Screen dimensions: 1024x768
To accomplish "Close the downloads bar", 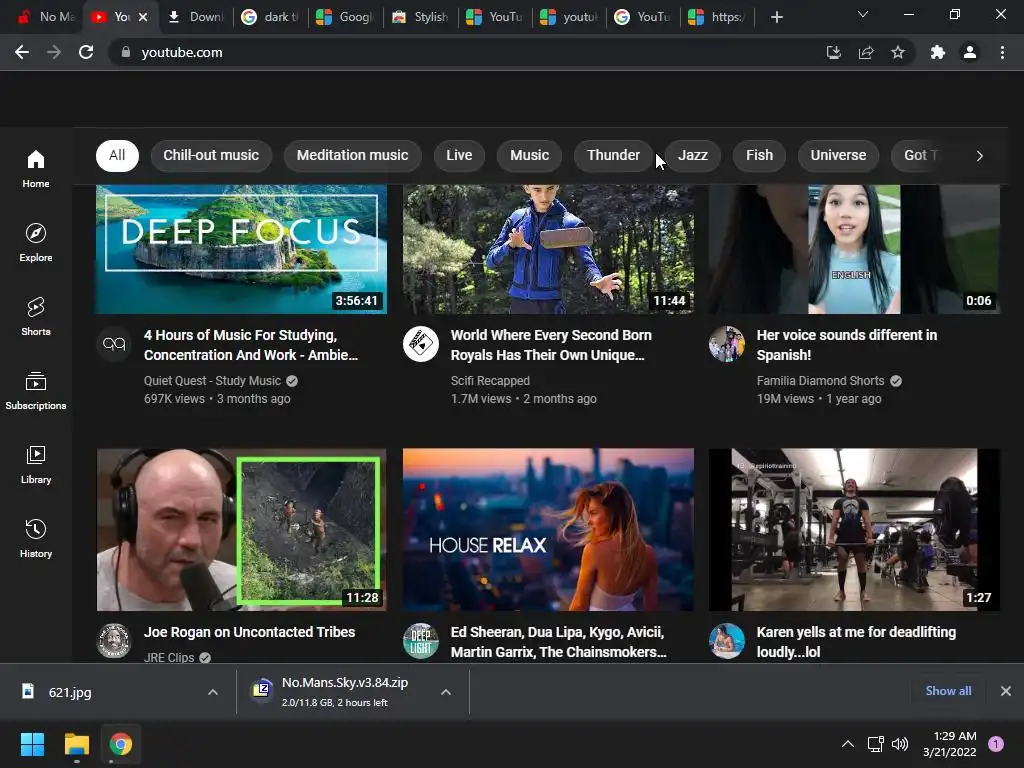I will pyautogui.click(x=1006, y=691).
